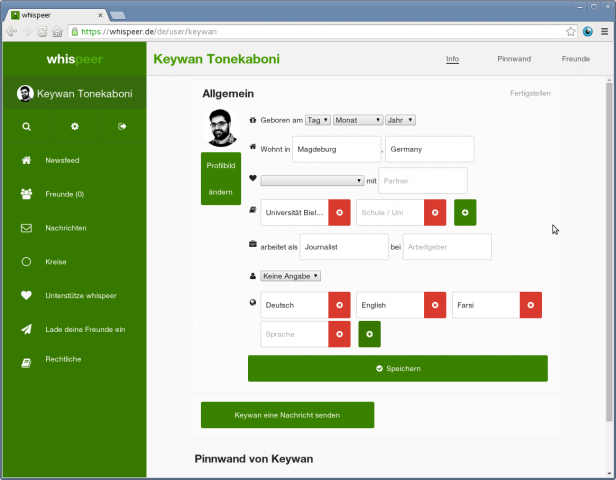Expand the Monat month dropdown
Viewport: 616px width, 480px height.
coord(358,120)
